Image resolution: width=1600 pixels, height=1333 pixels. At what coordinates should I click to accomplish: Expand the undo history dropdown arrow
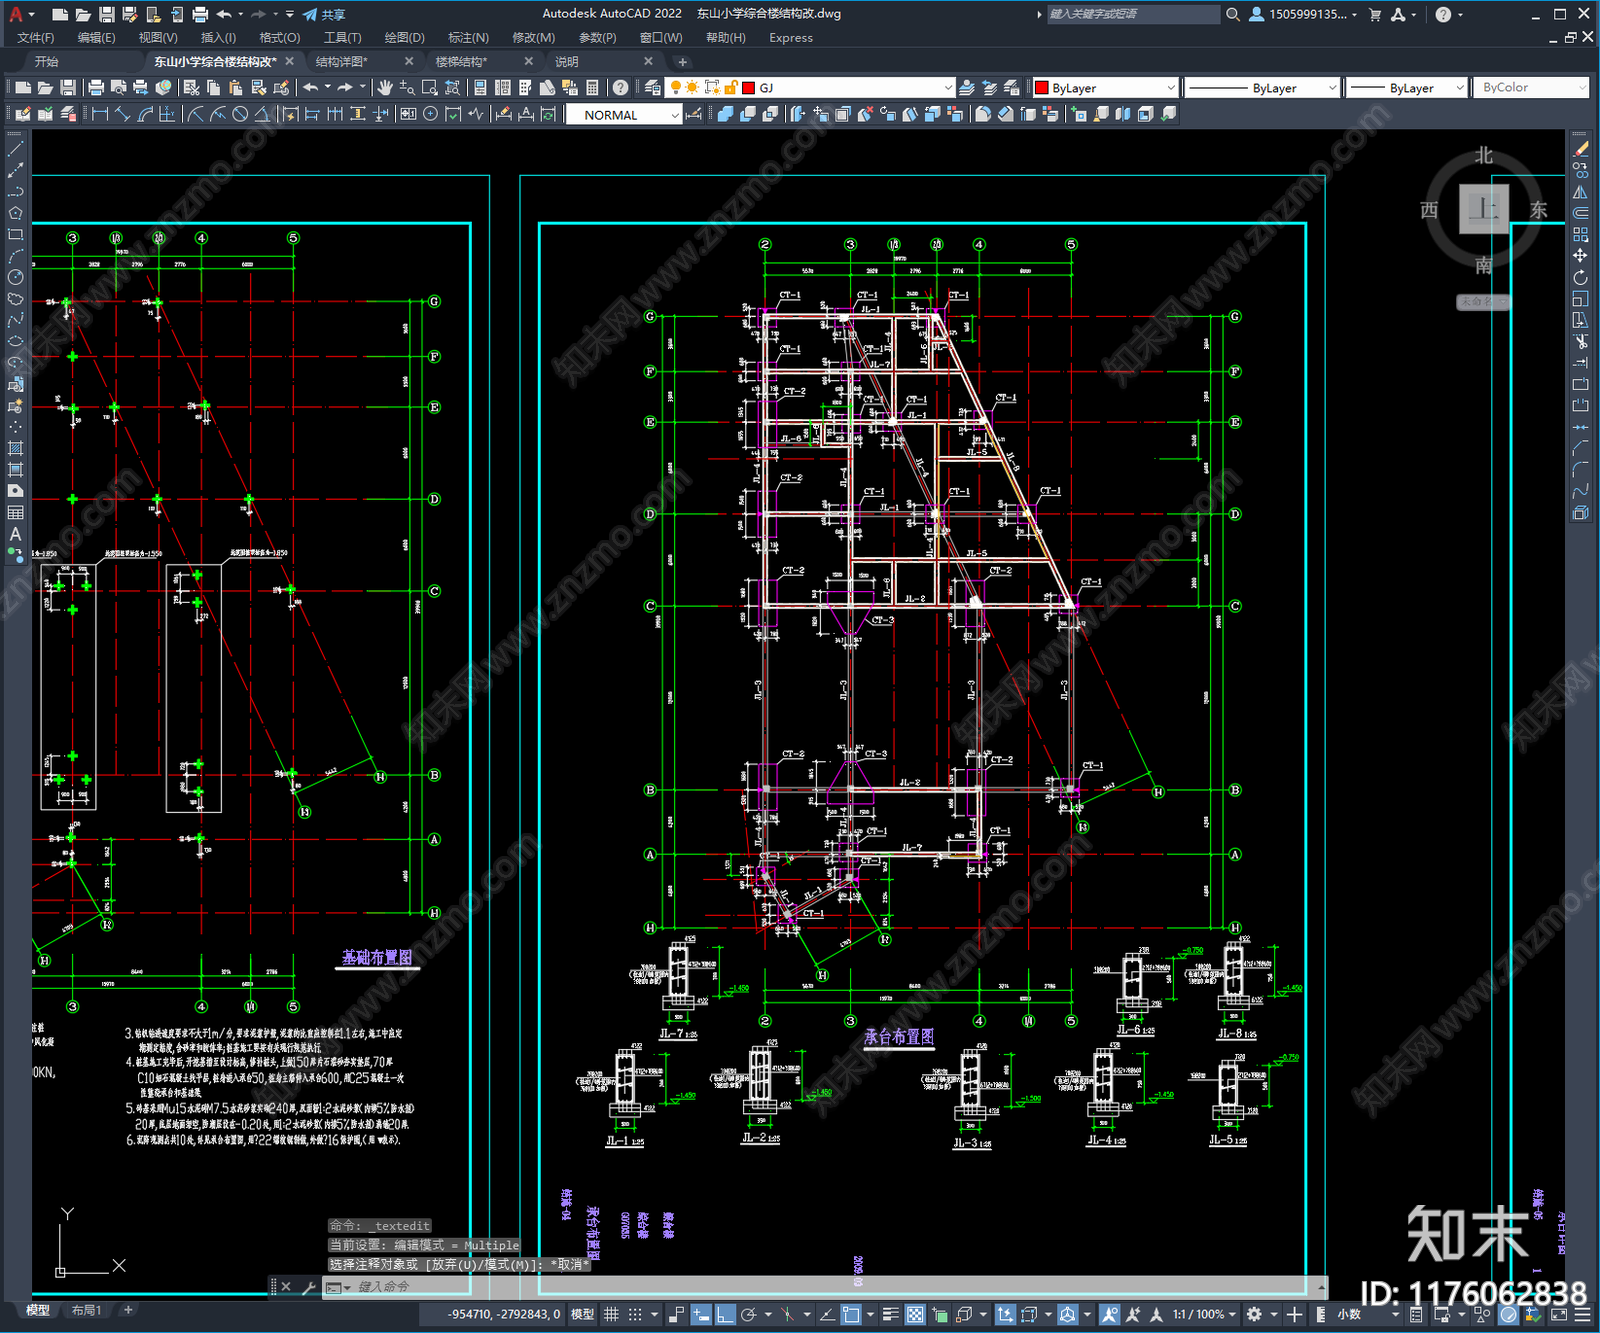coord(327,88)
